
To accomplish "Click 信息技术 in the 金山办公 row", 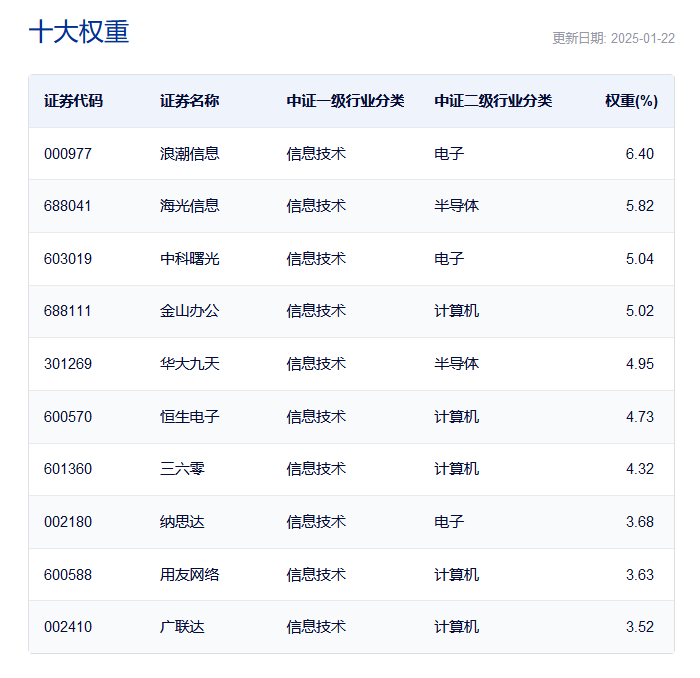I will point(316,311).
